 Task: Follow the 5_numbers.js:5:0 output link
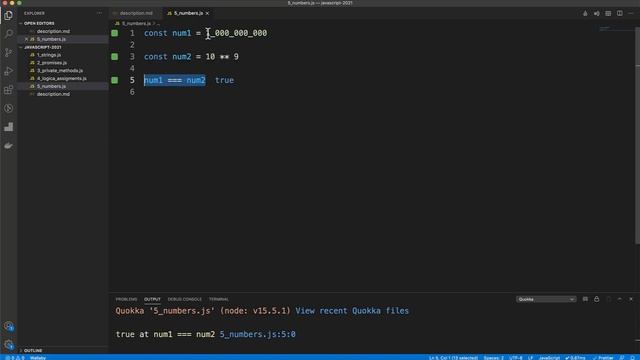point(258,334)
